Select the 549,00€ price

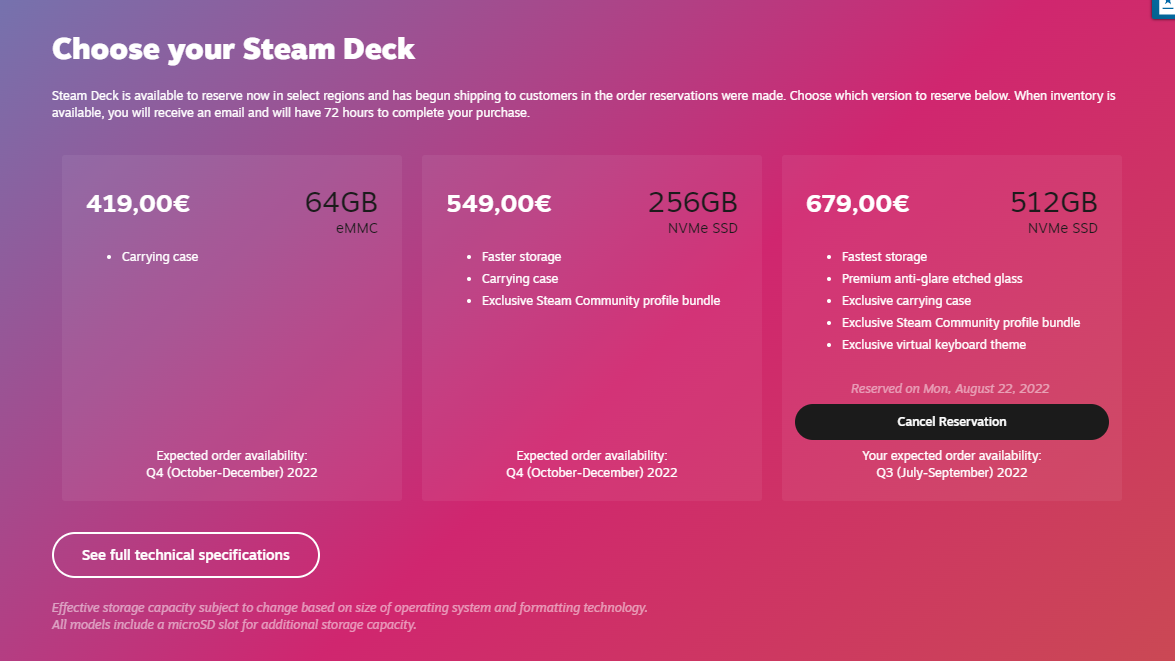point(498,204)
